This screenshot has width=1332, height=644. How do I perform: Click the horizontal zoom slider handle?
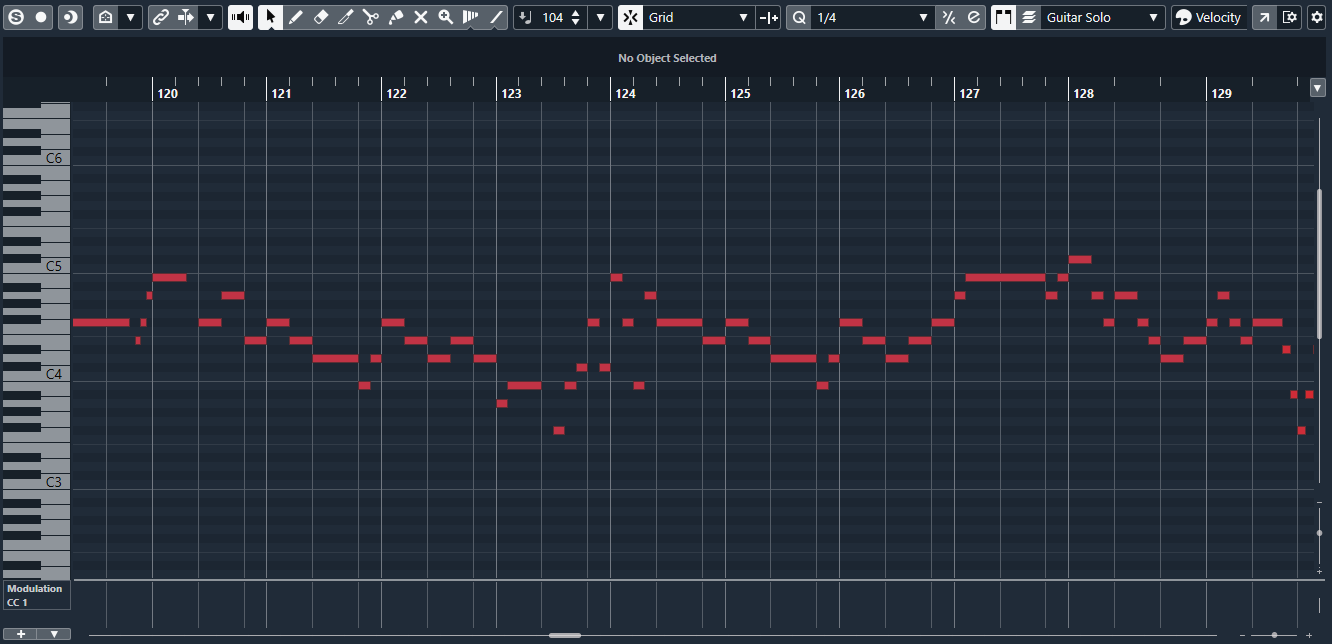1274,635
